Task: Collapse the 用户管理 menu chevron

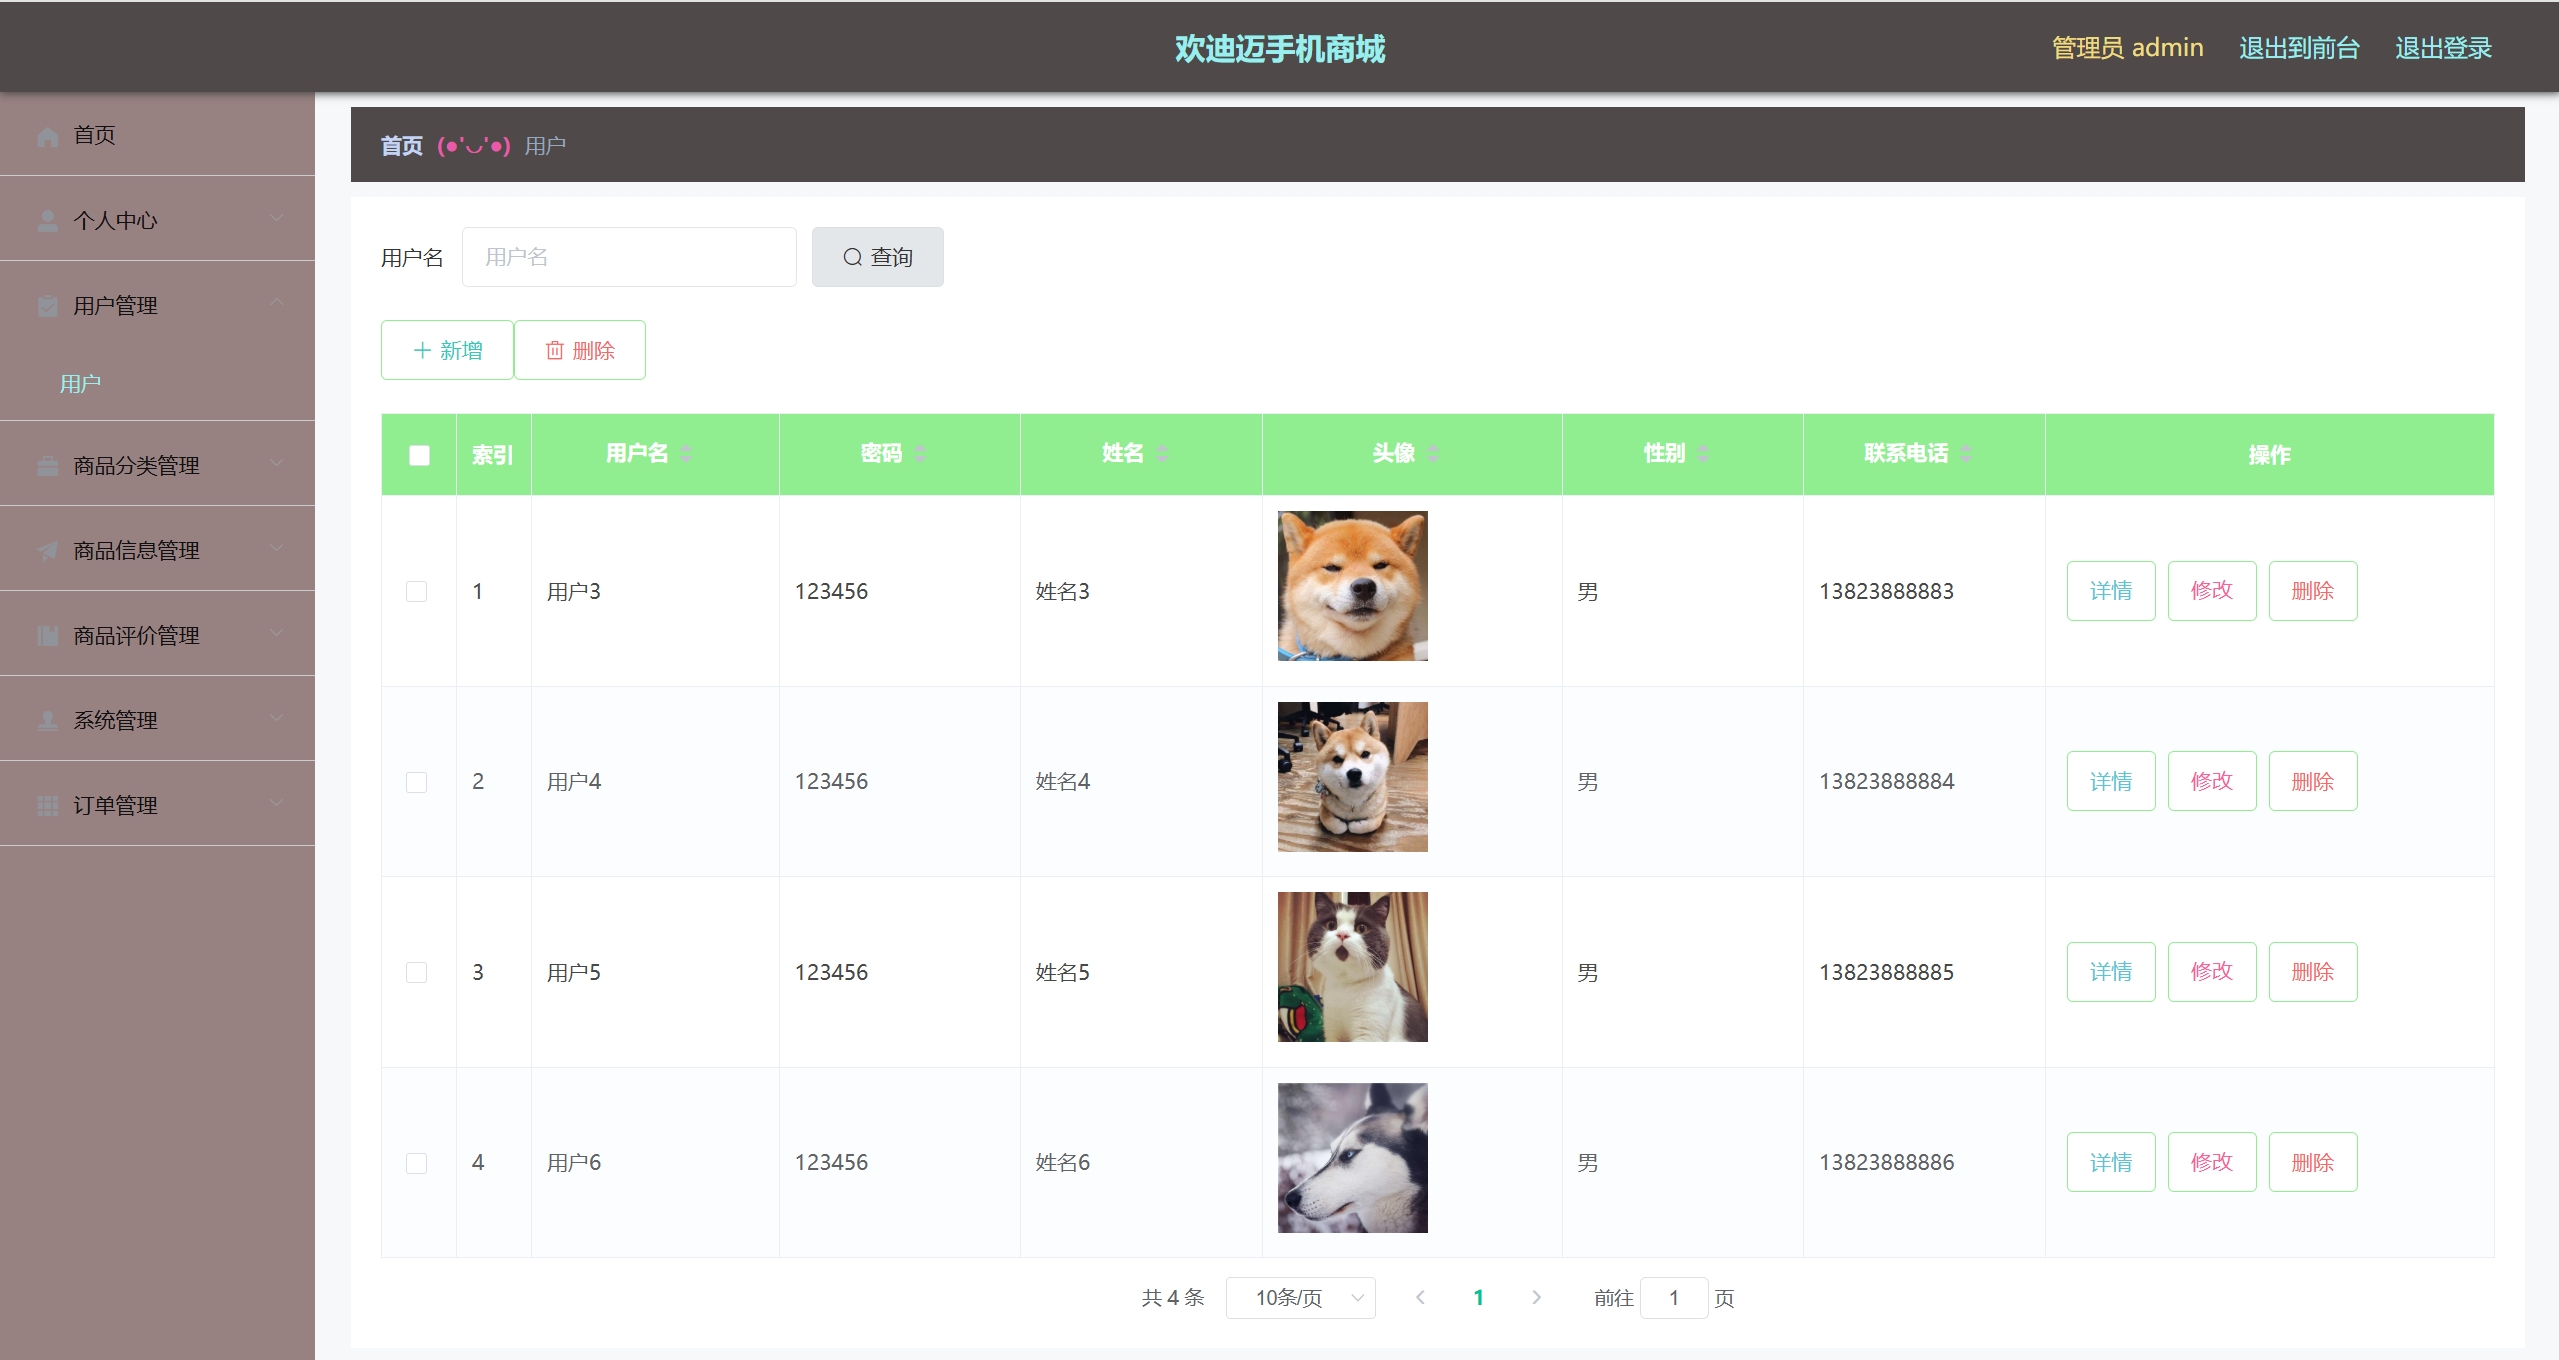Action: 277,302
